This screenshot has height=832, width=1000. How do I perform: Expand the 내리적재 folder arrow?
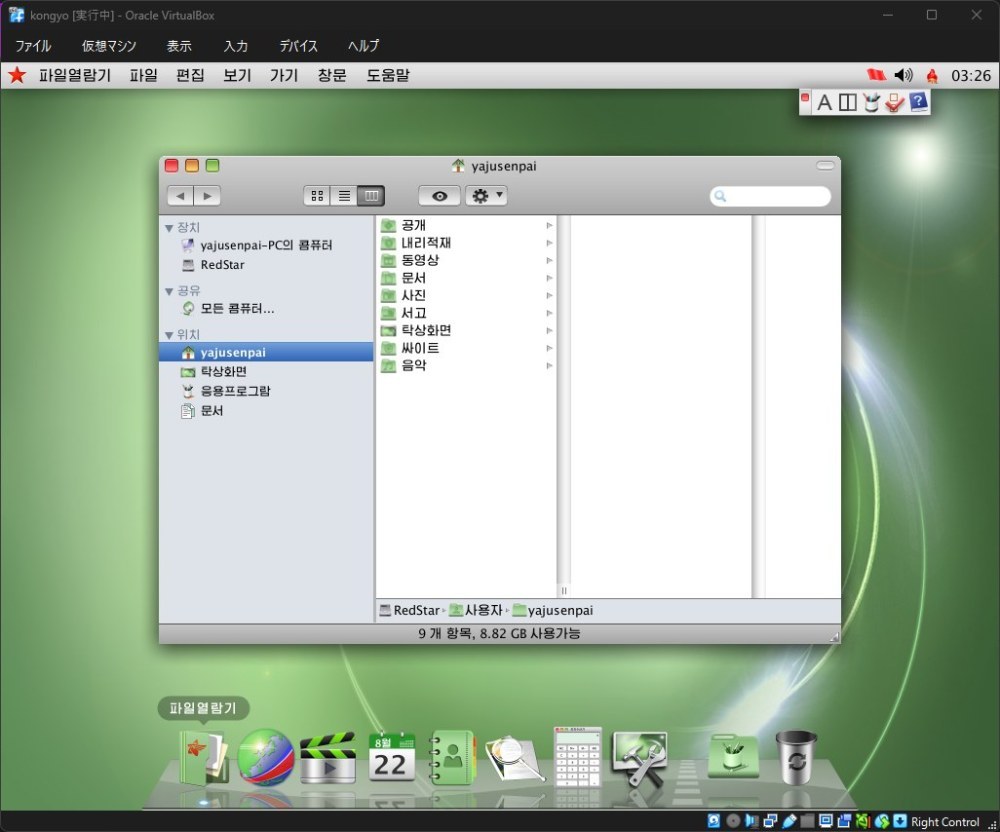click(549, 243)
